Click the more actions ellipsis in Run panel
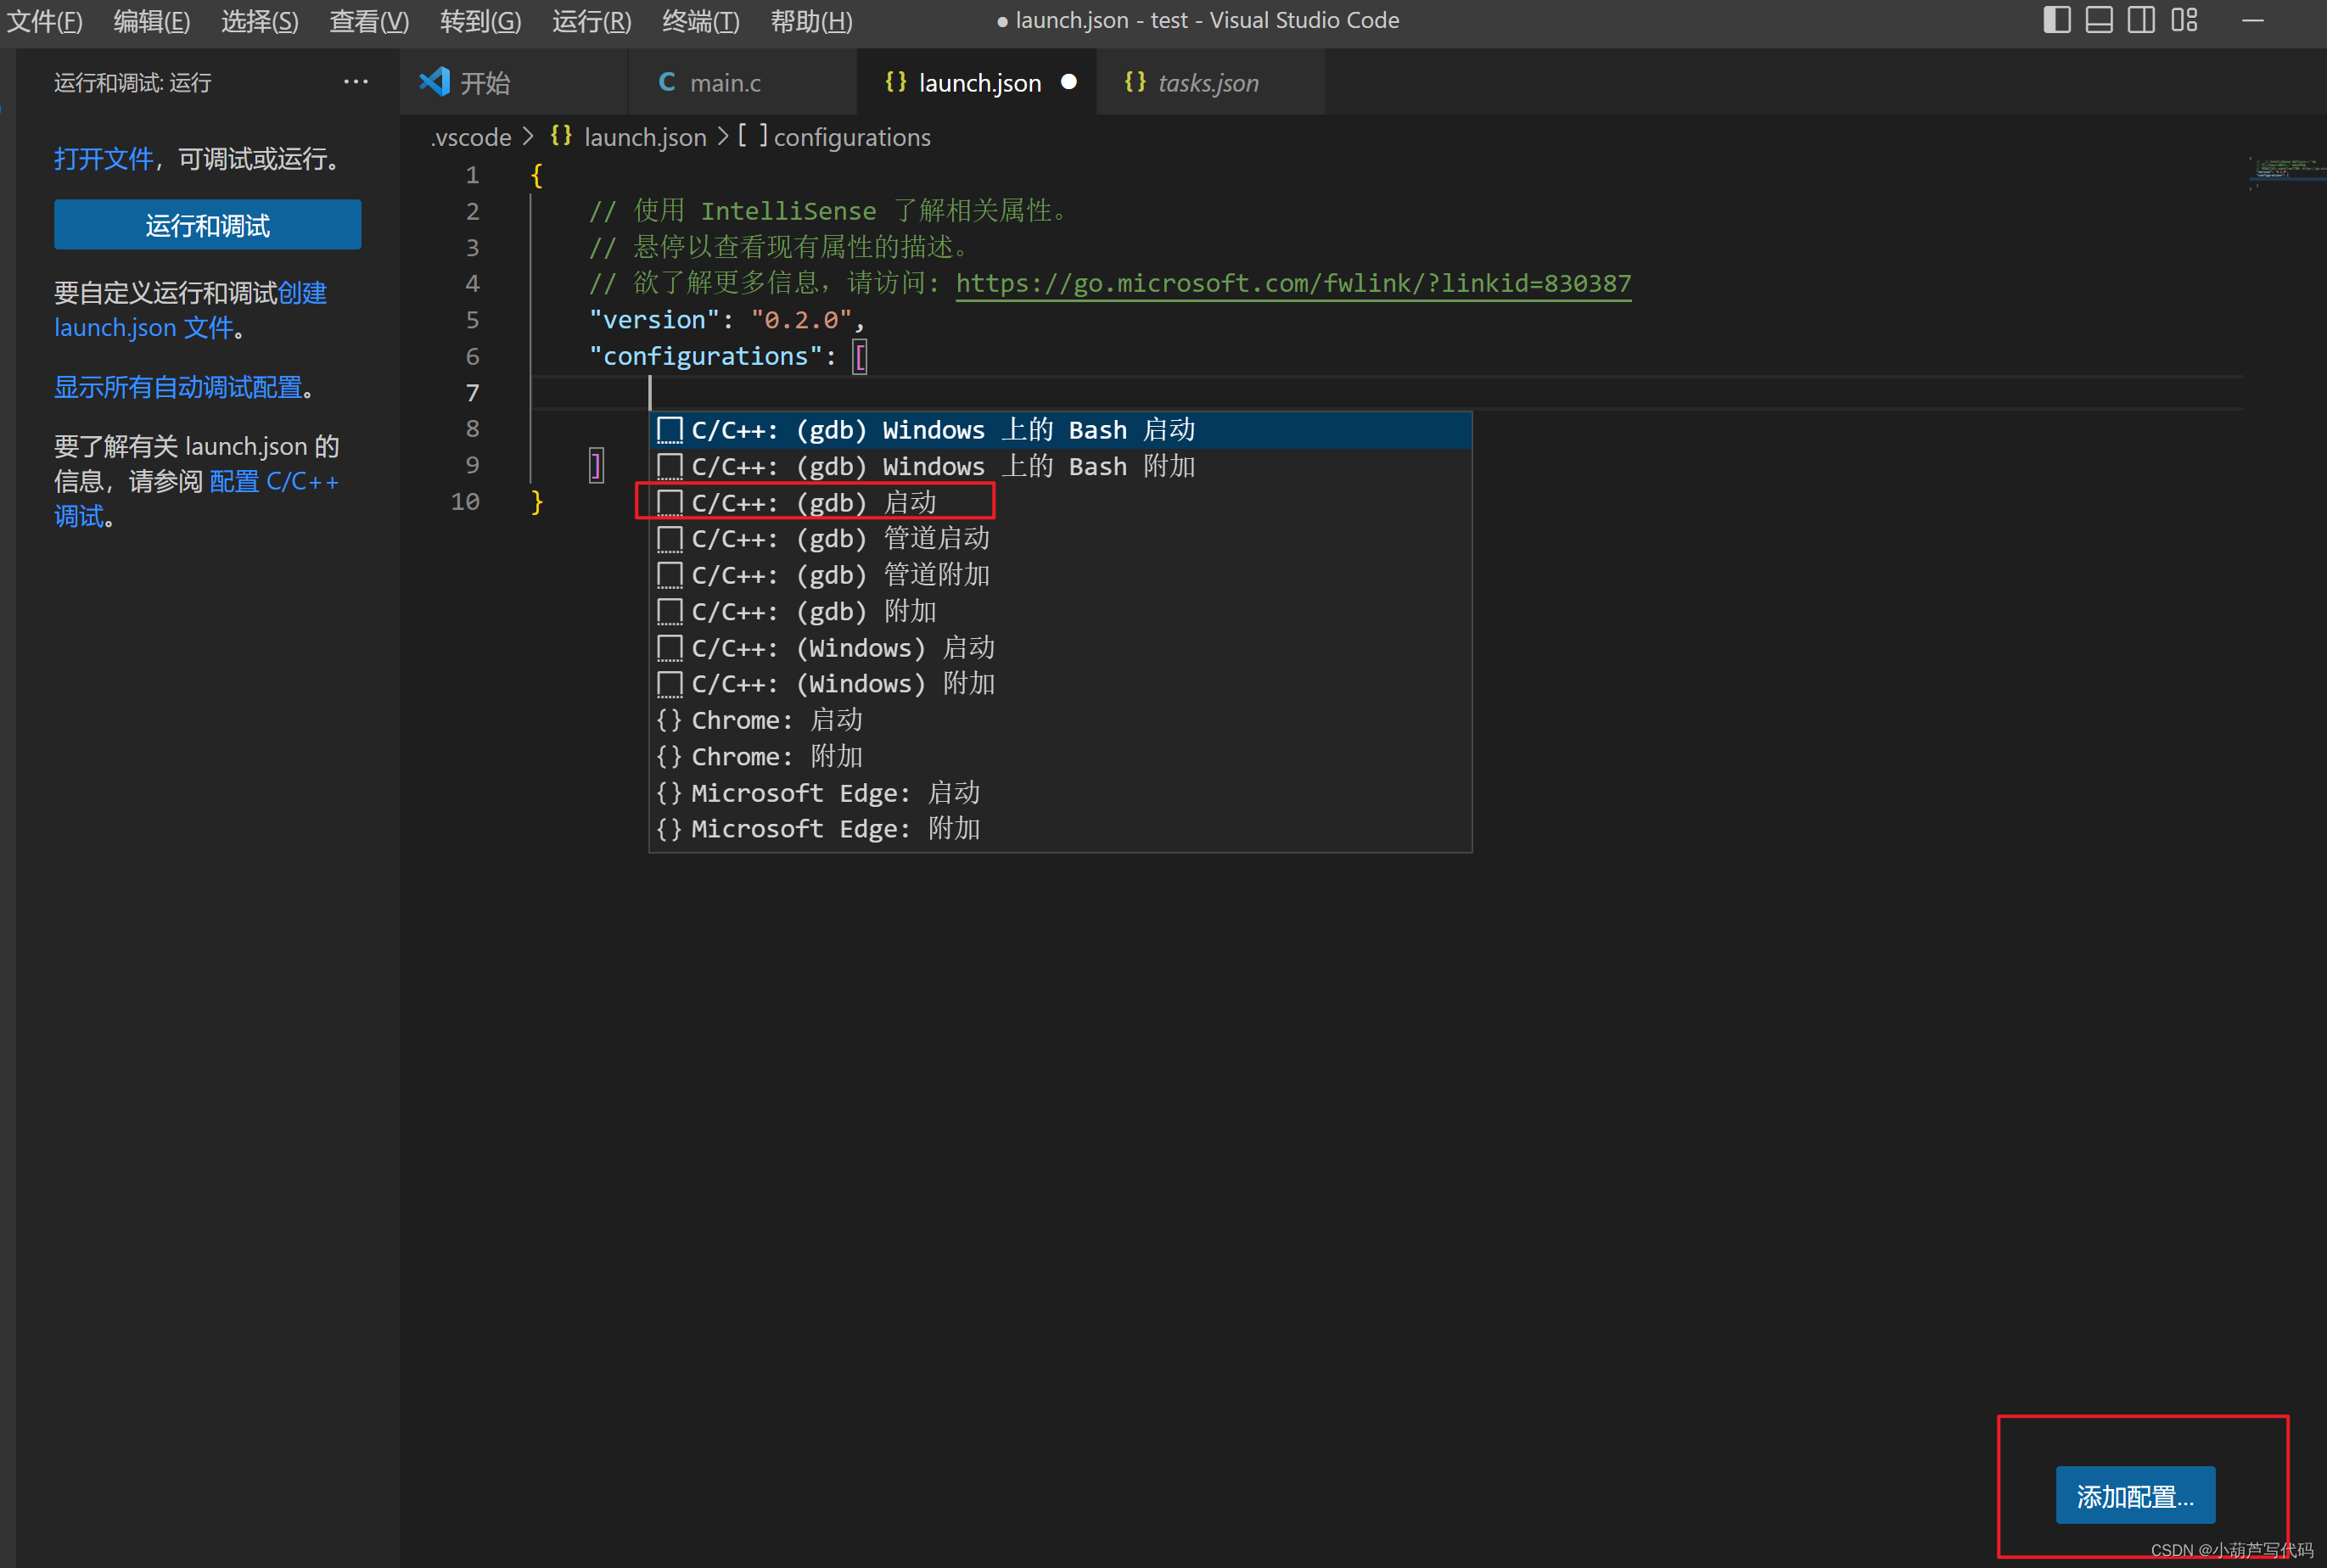 click(355, 82)
